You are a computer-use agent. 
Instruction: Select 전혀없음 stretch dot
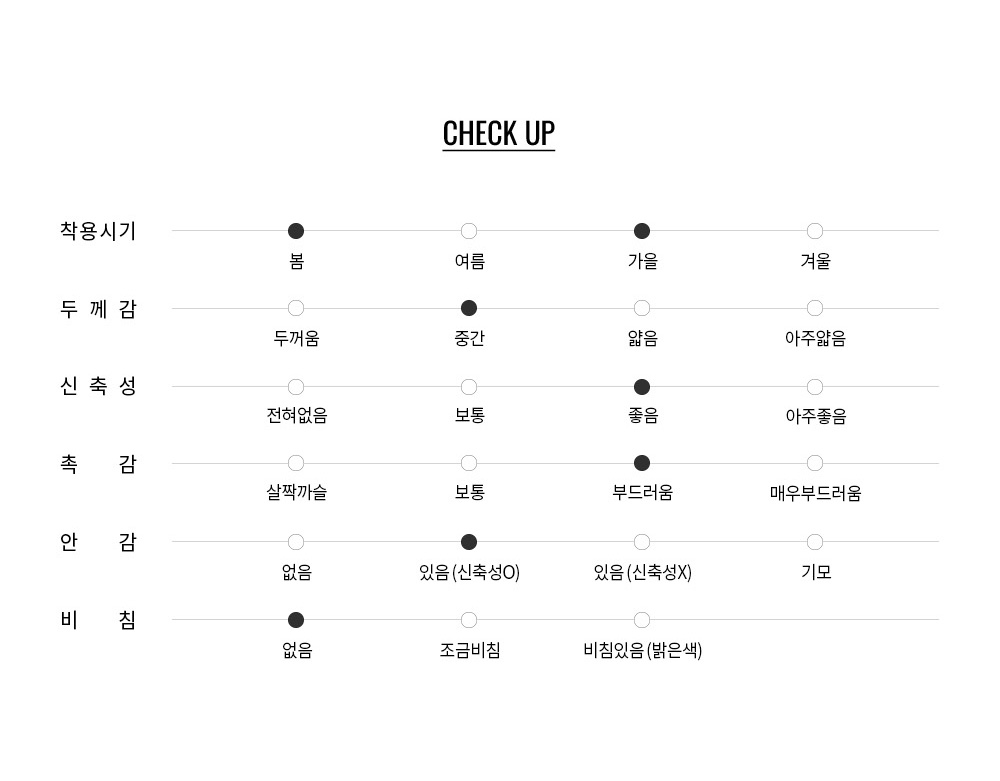click(296, 387)
